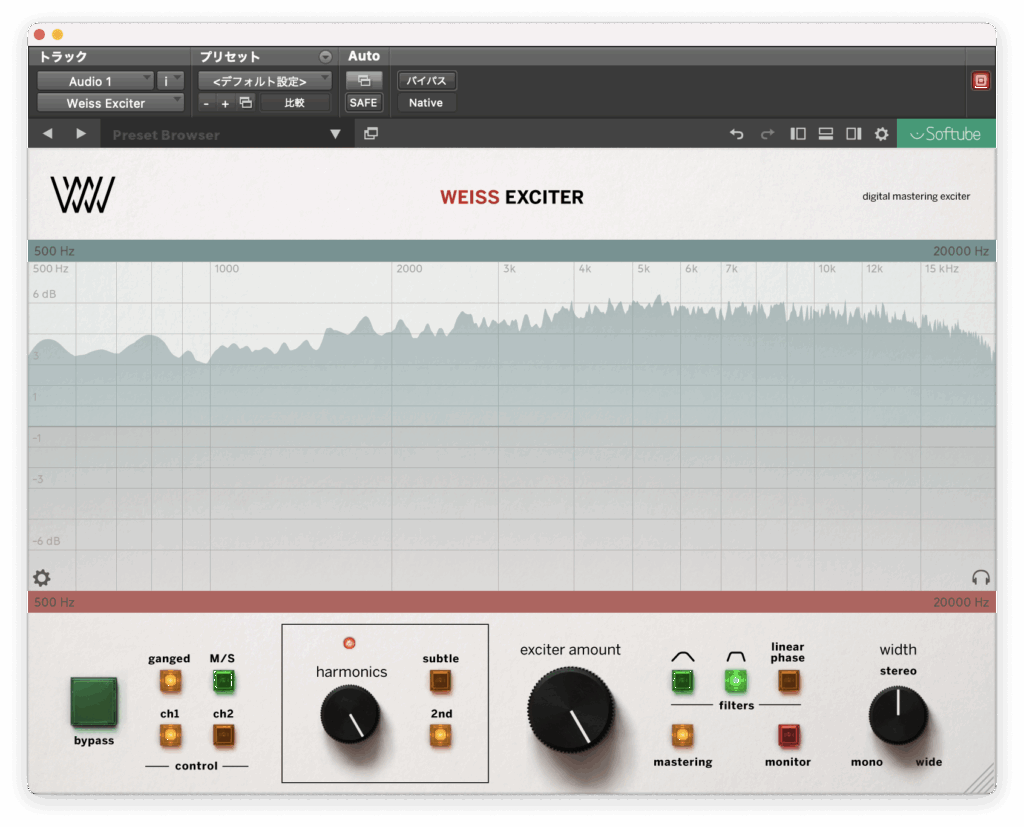
Task: Toggle the ch2 control button
Action: (x=223, y=736)
